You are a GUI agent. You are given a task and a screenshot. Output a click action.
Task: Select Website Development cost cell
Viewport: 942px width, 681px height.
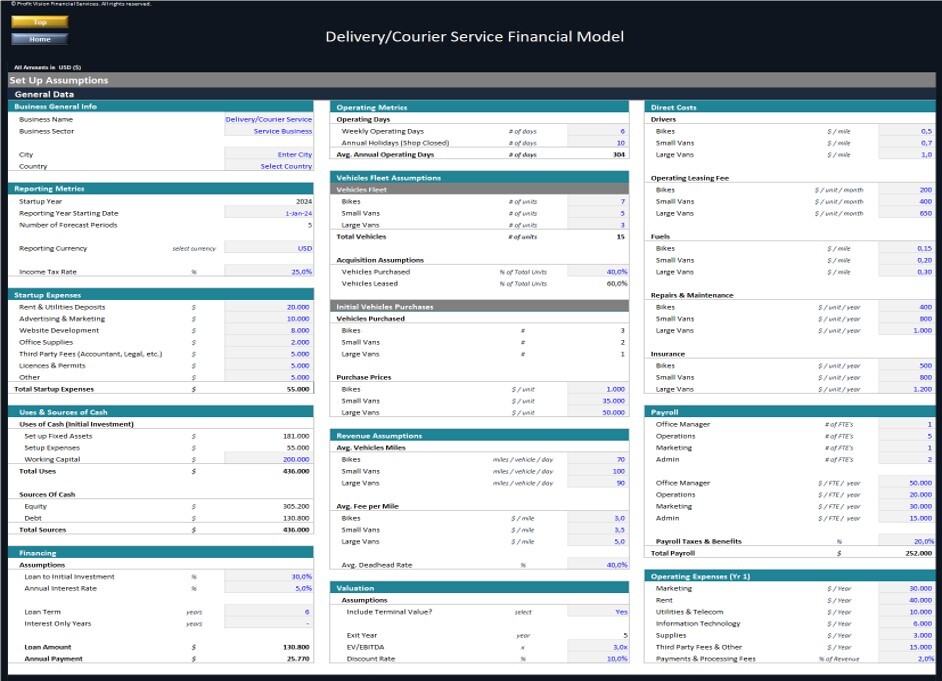coord(269,330)
